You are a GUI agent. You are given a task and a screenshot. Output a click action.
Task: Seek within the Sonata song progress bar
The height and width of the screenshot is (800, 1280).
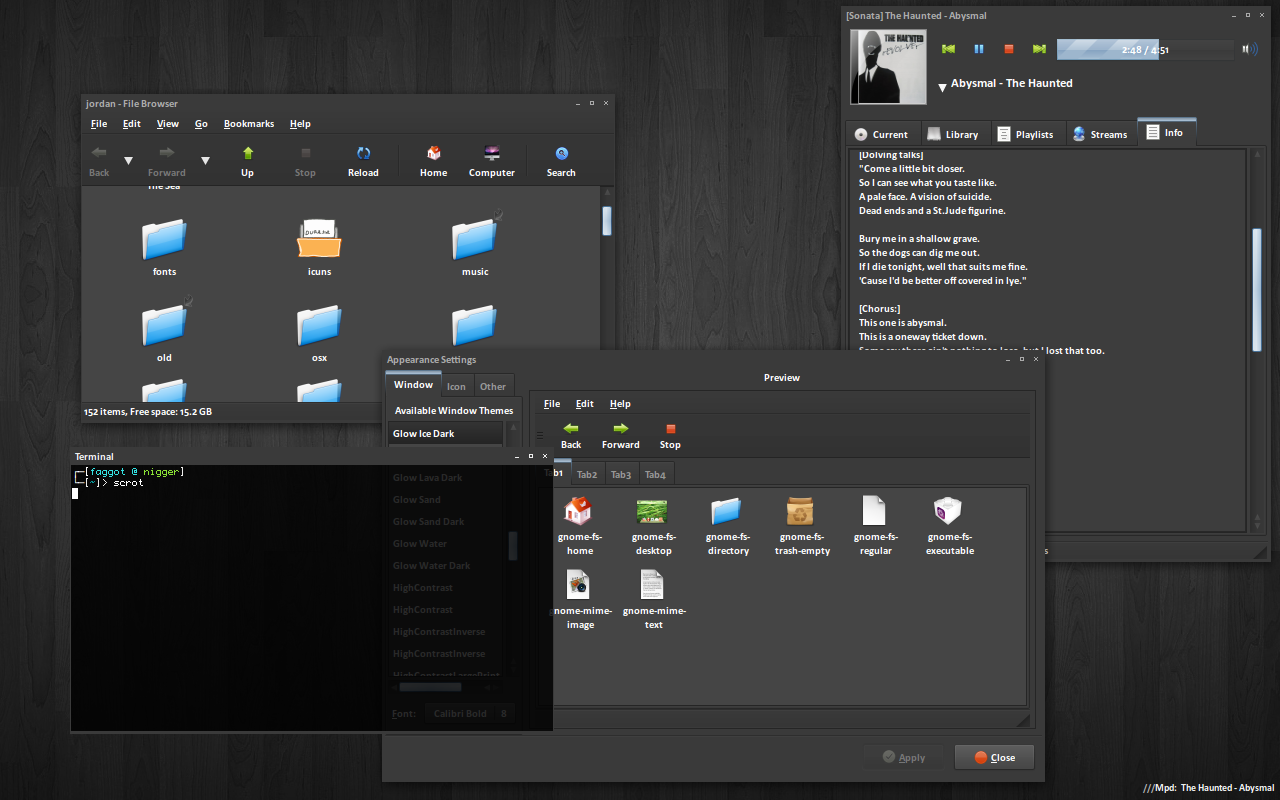pyautogui.click(x=1145, y=49)
